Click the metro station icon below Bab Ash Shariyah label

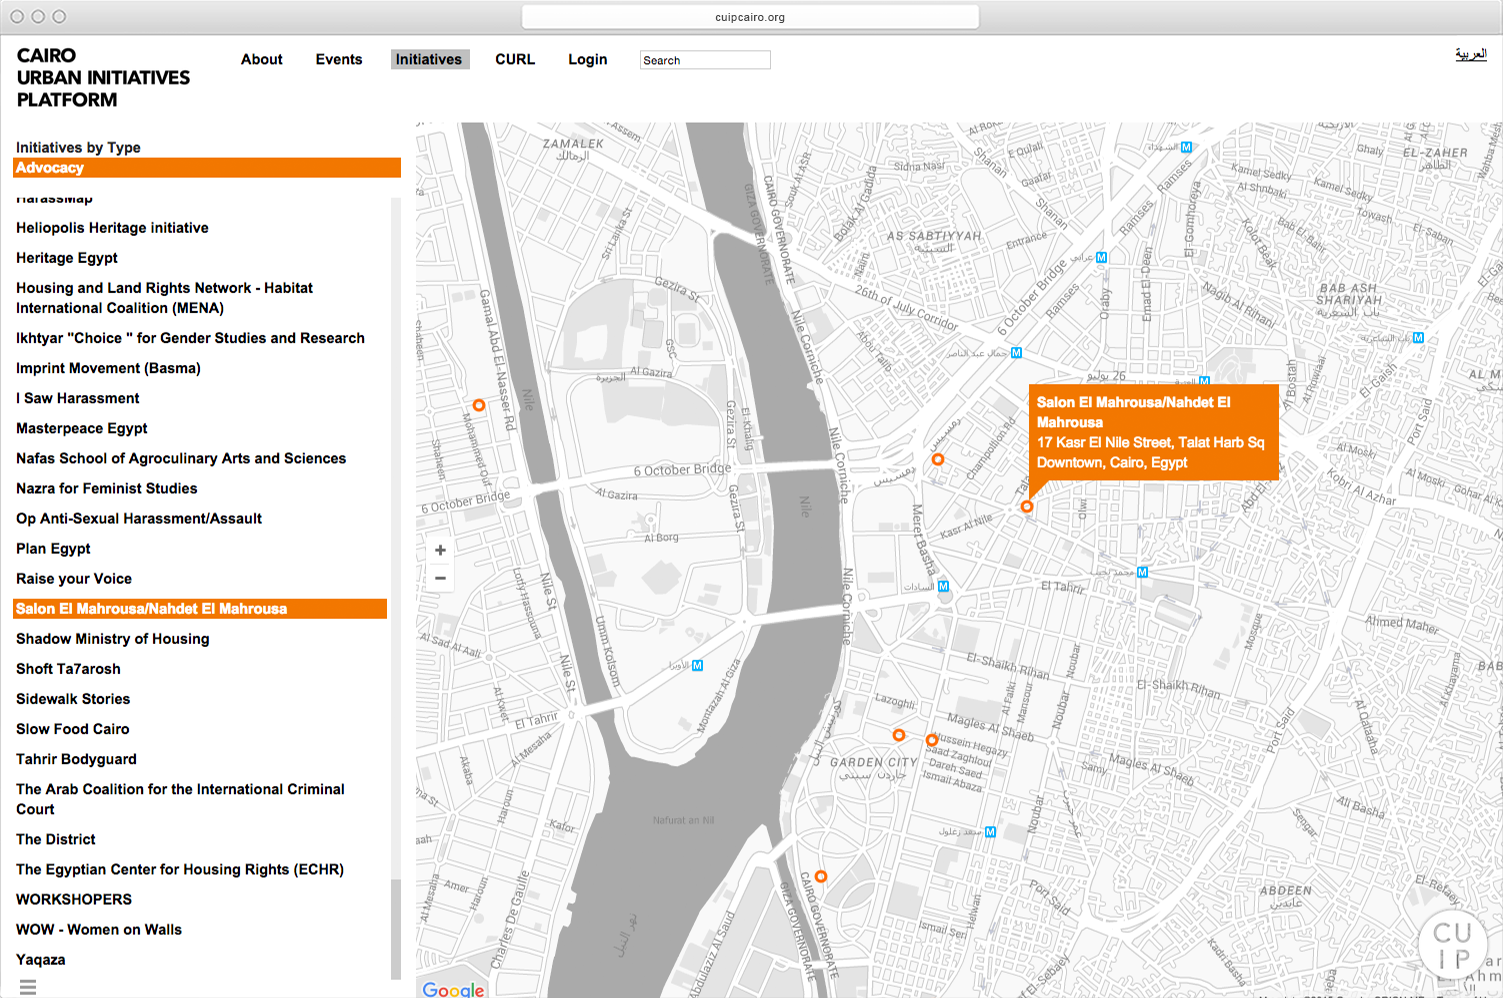(x=1418, y=338)
